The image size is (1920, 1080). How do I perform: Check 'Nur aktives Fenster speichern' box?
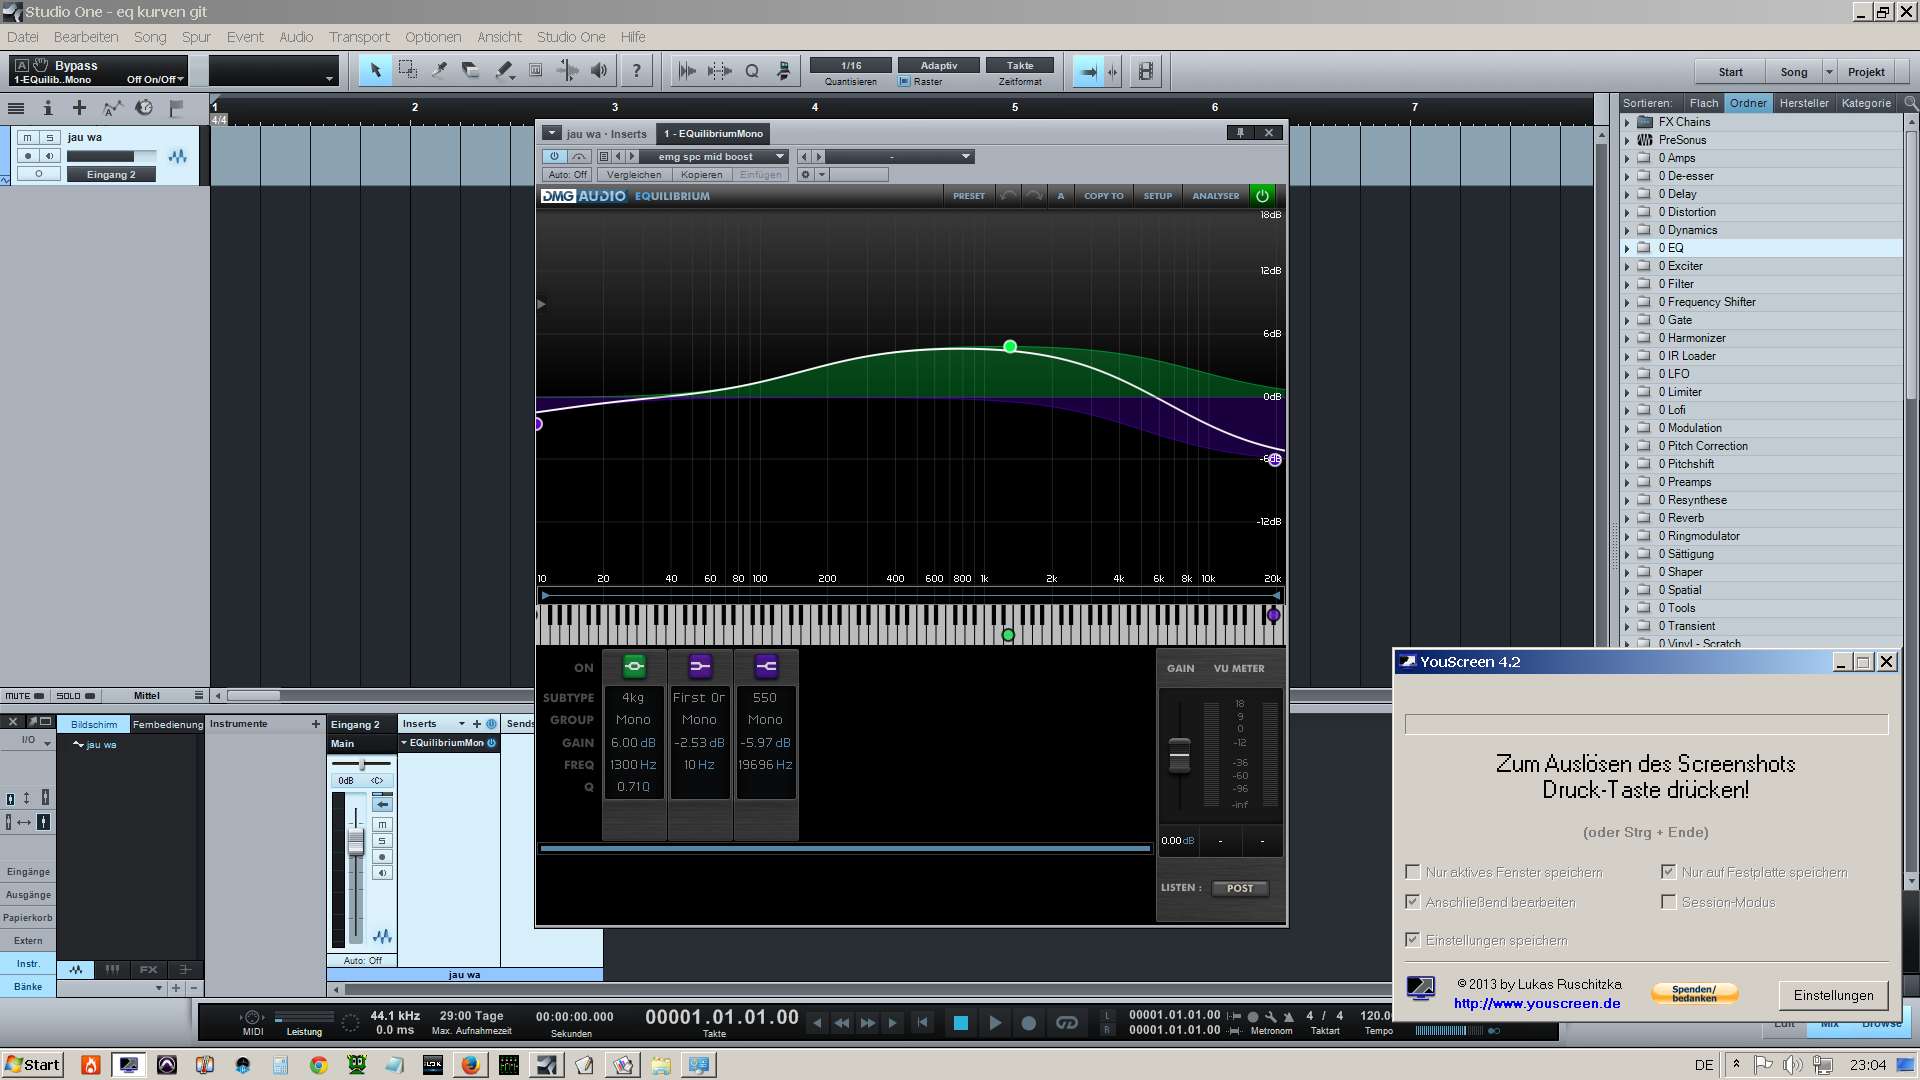[1413, 872]
